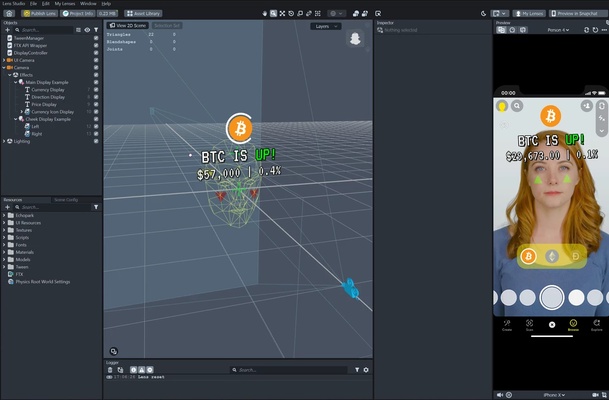Screen dimensions: 609x400
Task: Click the Snapchat ghost icon in the viewport
Action: point(355,38)
